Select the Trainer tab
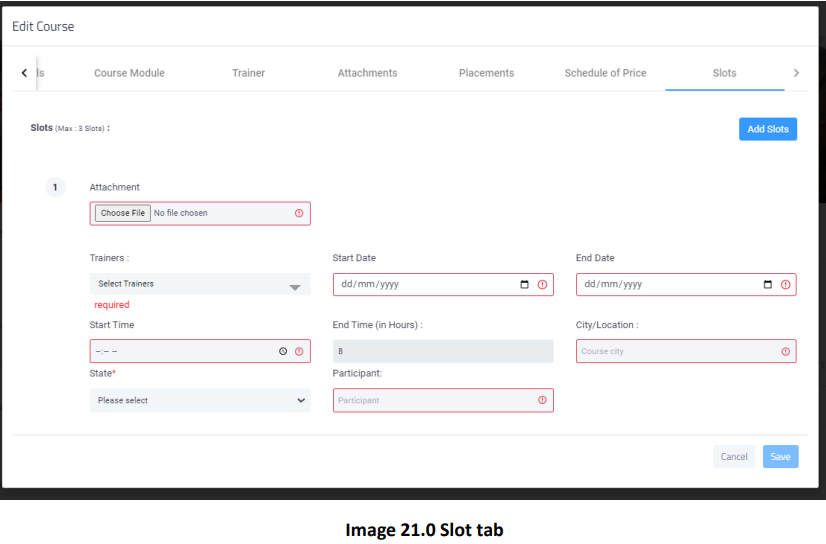826x544 pixels. (249, 73)
